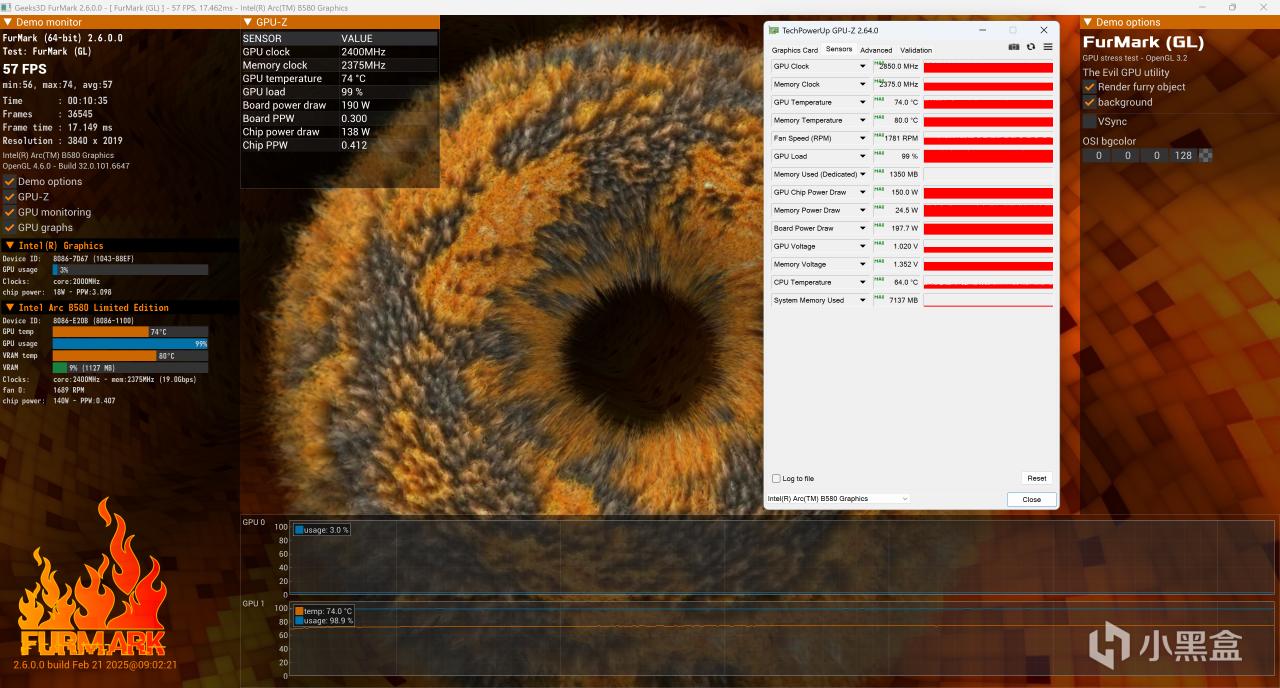1280x688 pixels.
Task: Click the Intel Arc GPU usage bar showing 99%
Action: pos(130,343)
